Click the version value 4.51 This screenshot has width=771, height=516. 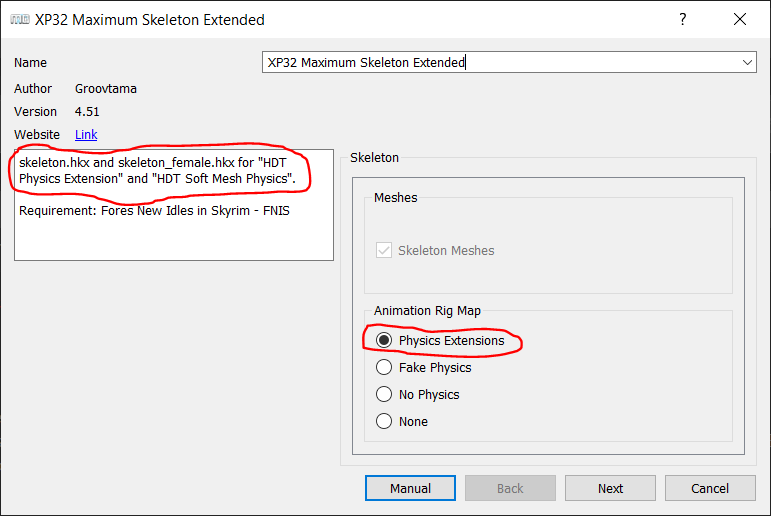point(87,112)
